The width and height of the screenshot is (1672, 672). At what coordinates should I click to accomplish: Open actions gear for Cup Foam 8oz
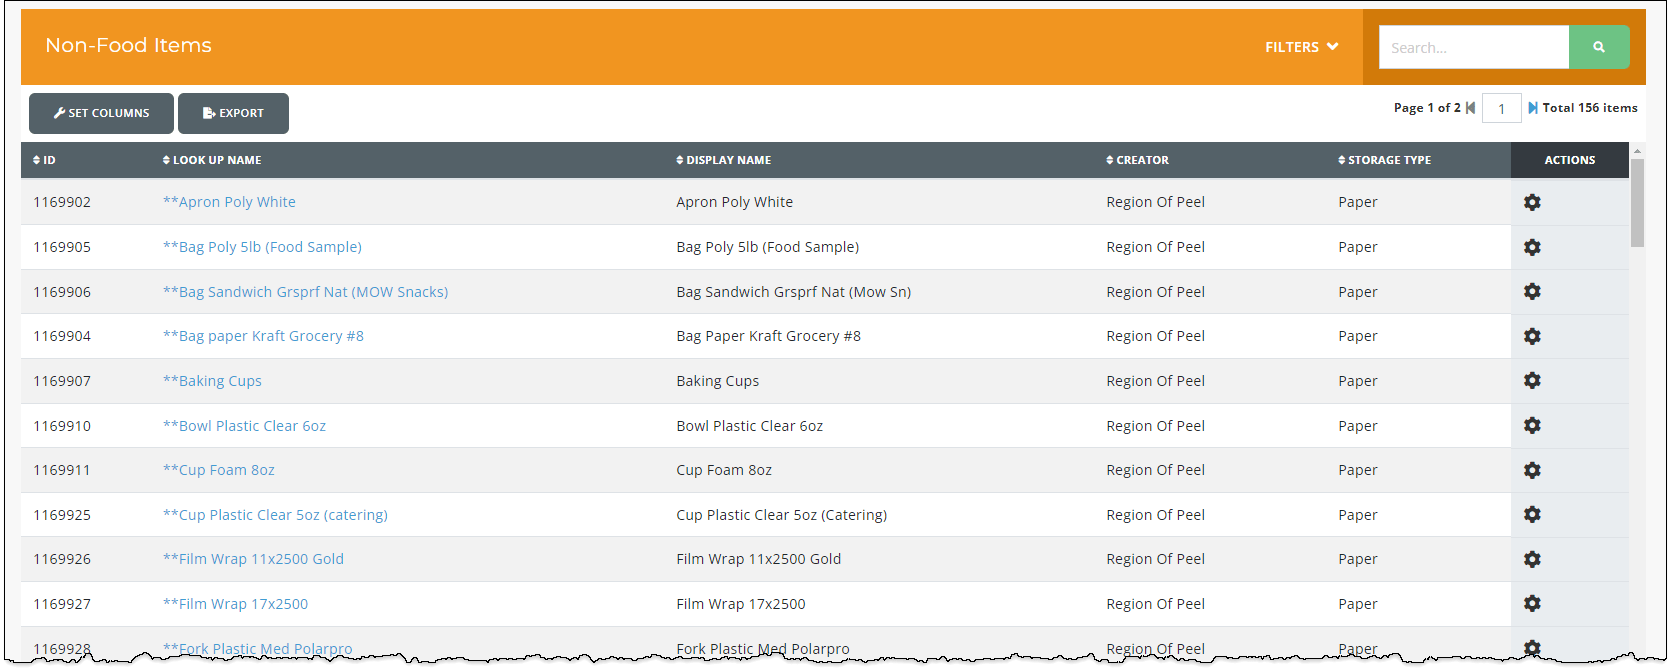[1532, 470]
